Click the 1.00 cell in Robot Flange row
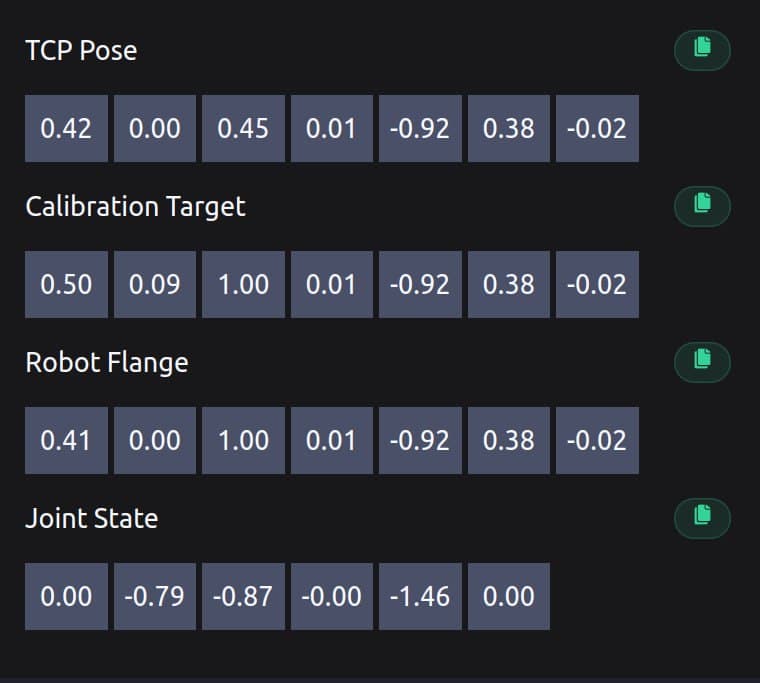760x683 pixels. pyautogui.click(x=243, y=441)
